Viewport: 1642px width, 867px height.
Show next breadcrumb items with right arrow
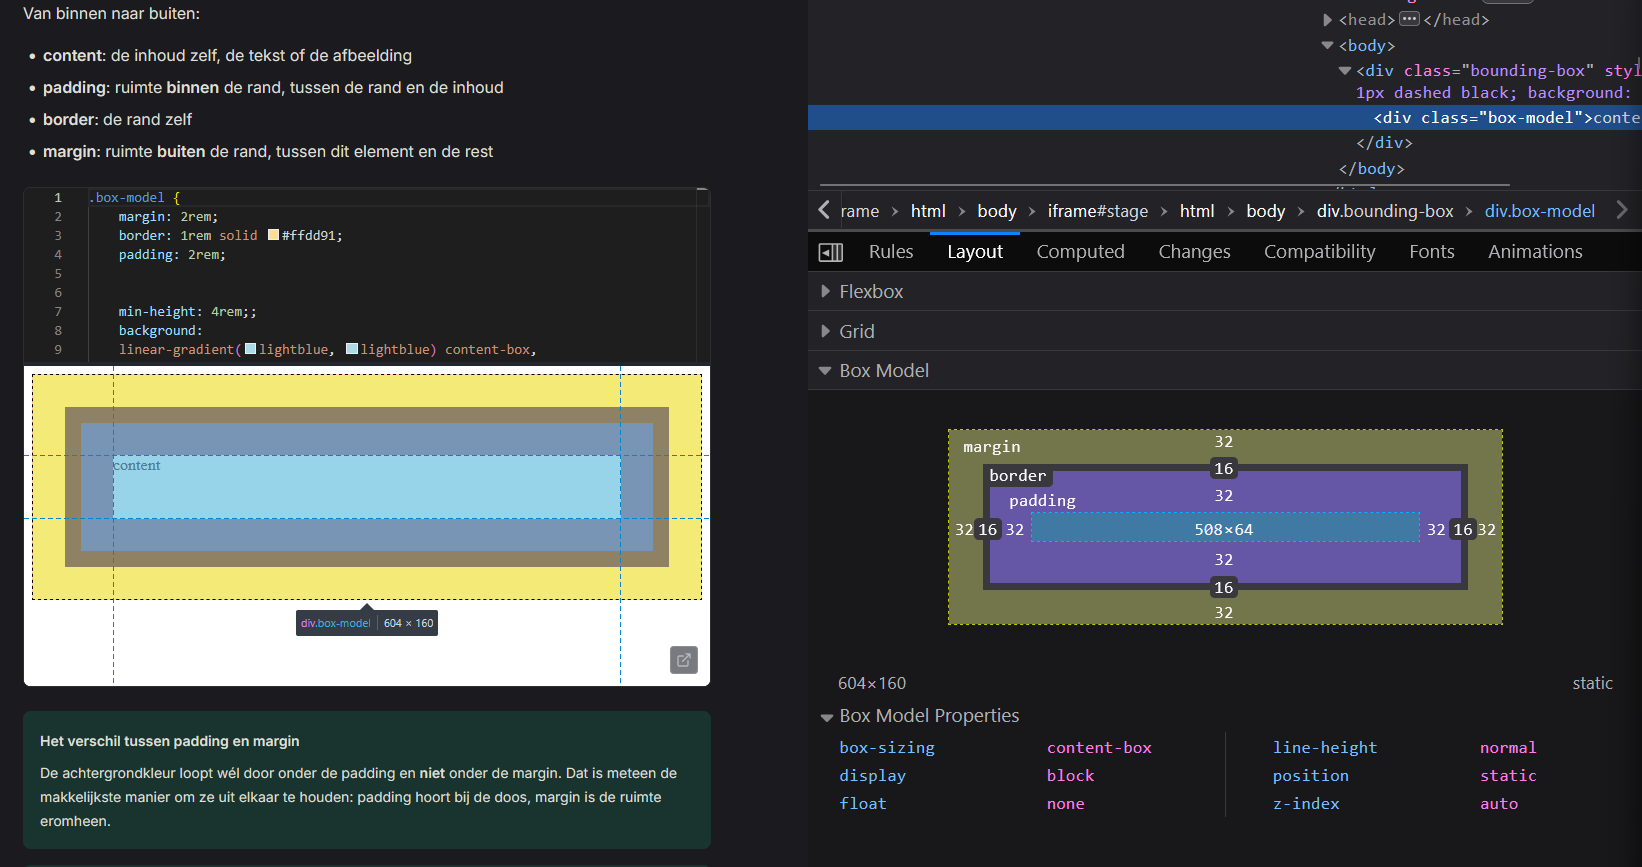pyautogui.click(x=1622, y=210)
